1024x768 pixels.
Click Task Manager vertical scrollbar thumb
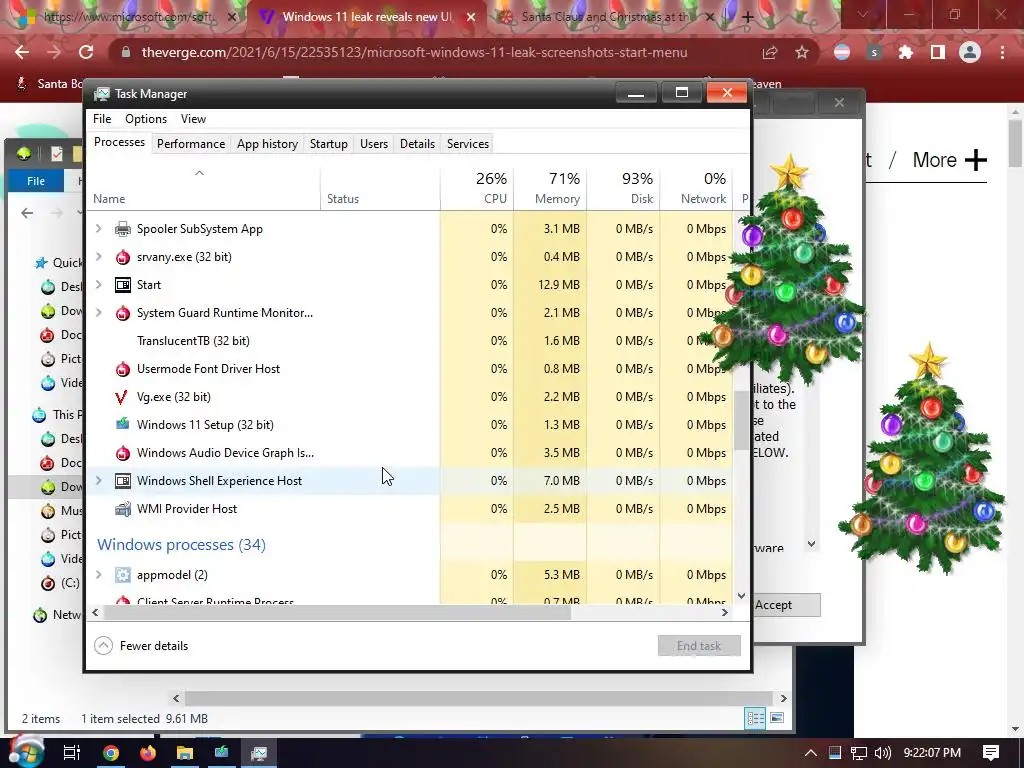(x=741, y=421)
